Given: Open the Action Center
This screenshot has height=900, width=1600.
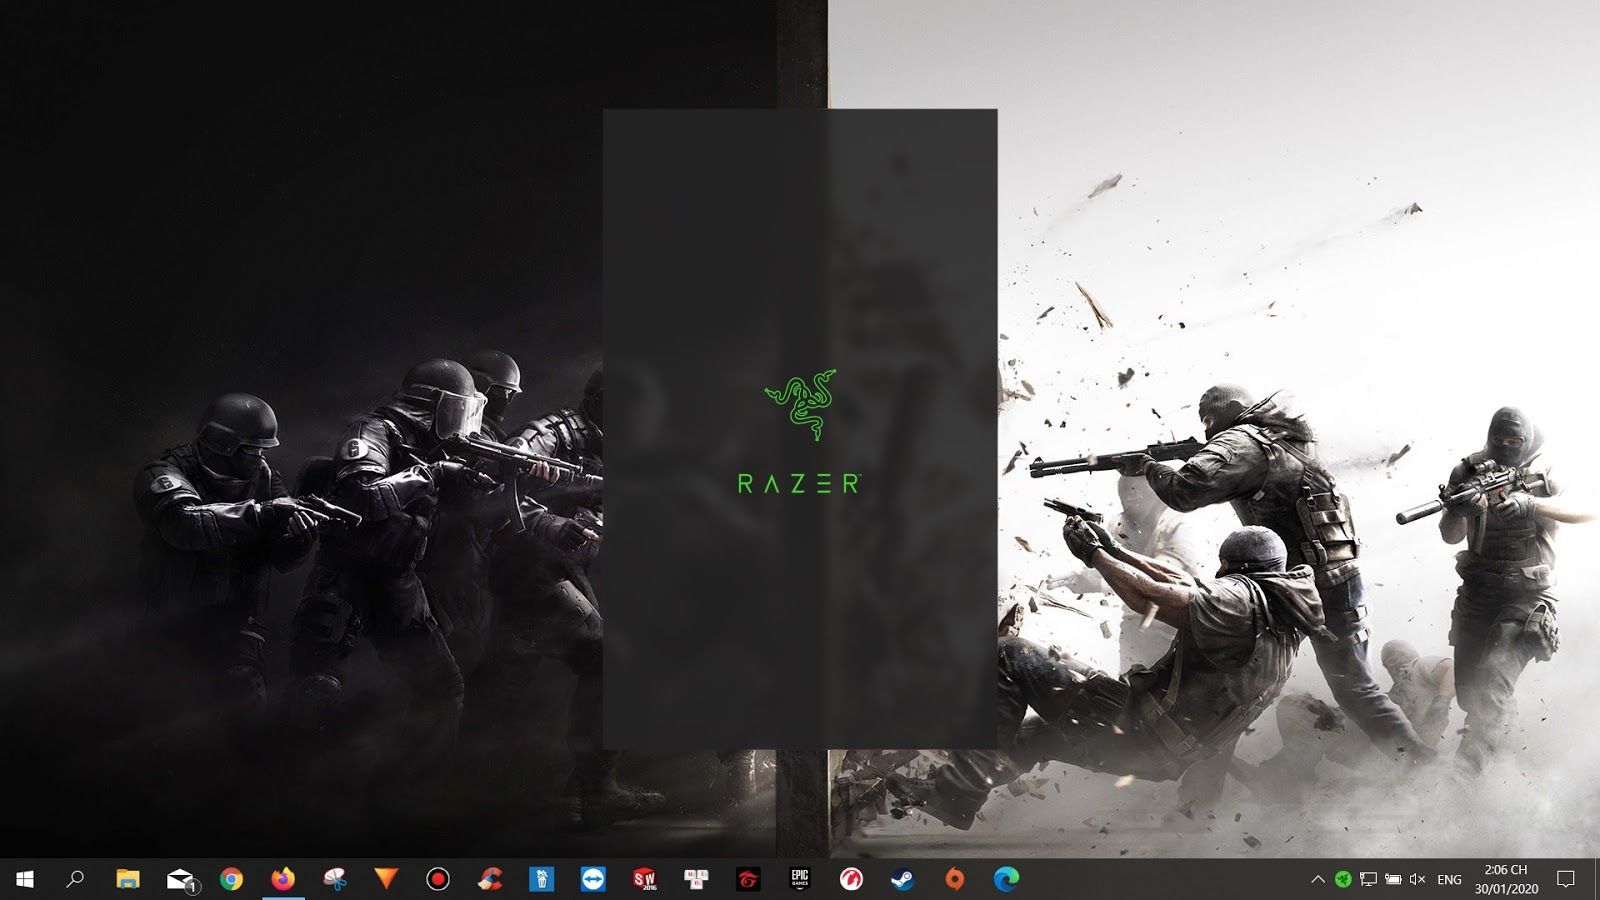Looking at the screenshot, I should click(x=1566, y=881).
